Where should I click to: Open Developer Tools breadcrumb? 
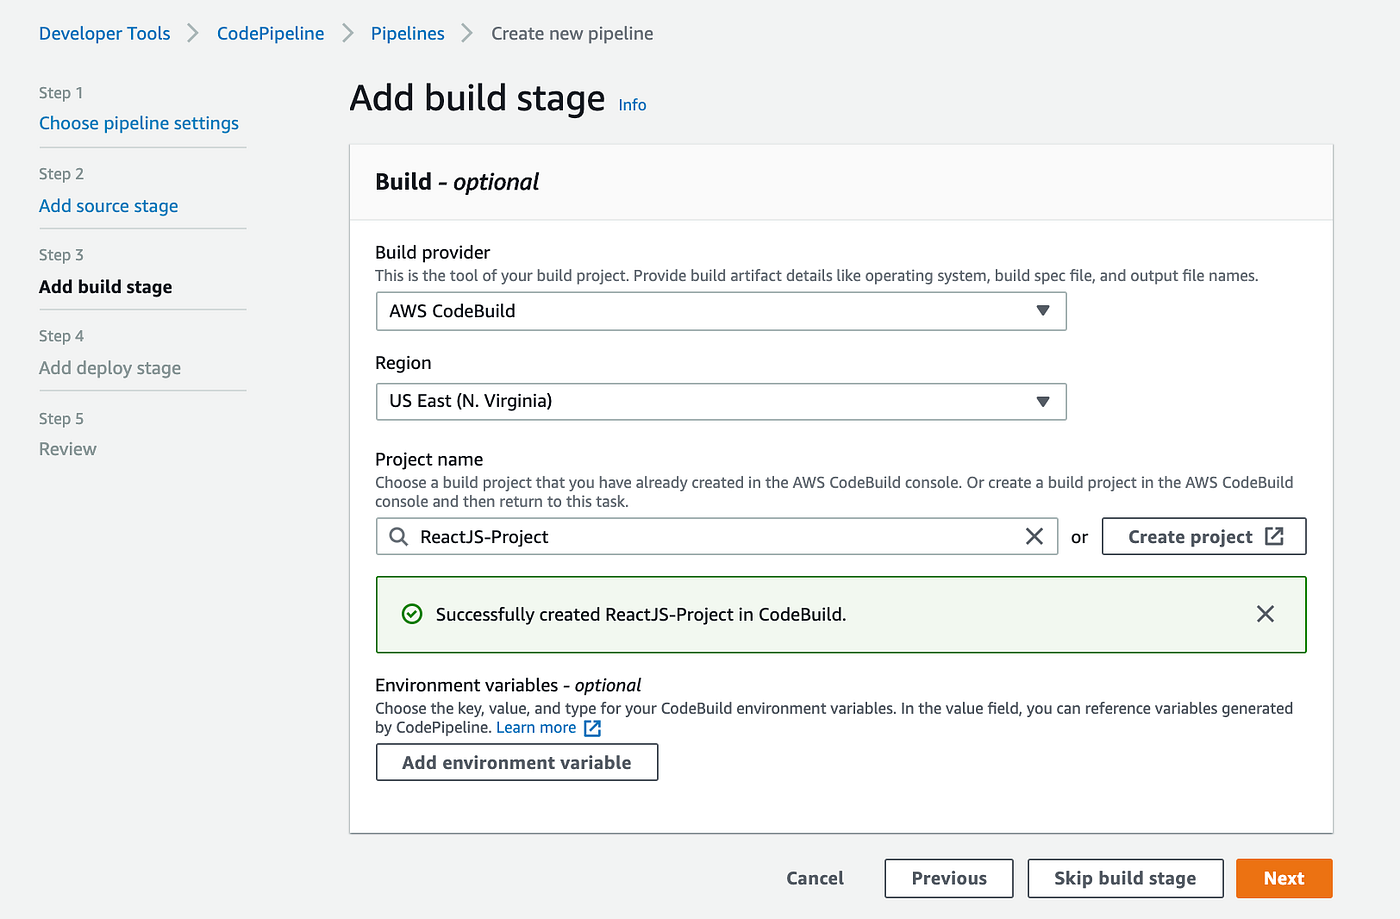coord(104,34)
